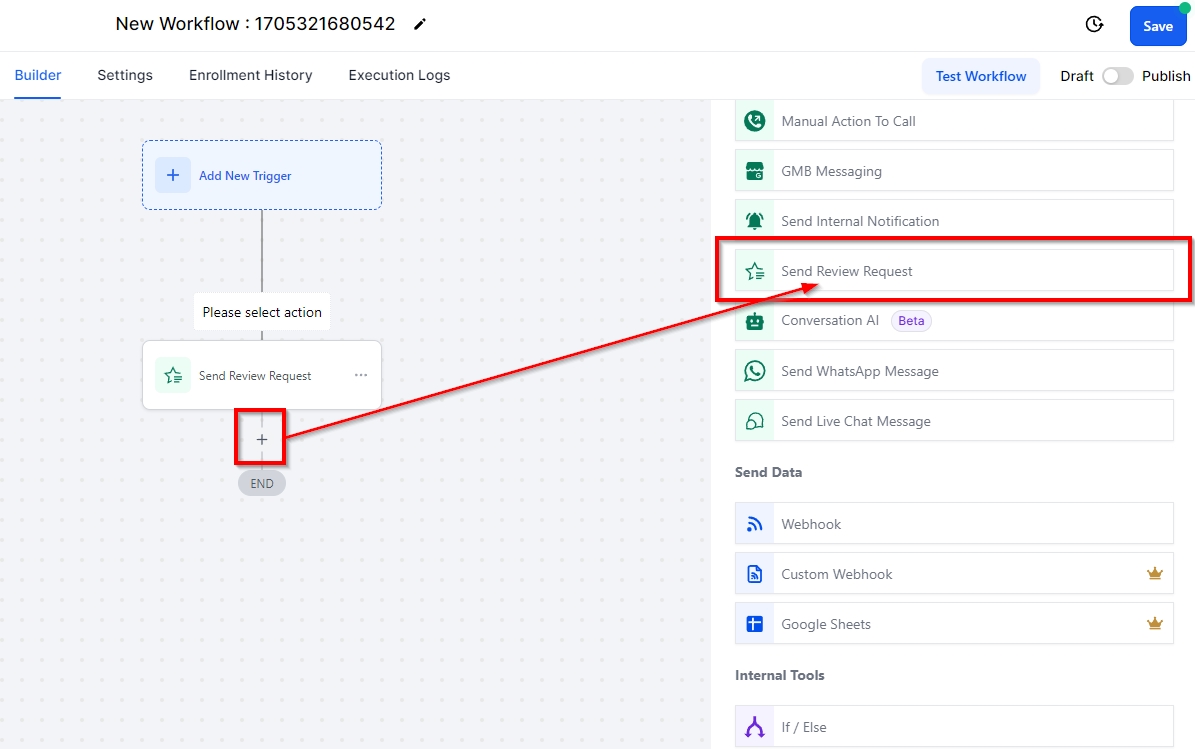This screenshot has height=749, width=1195.
Task: Toggle the Draft/Publish switch
Action: point(1117,76)
